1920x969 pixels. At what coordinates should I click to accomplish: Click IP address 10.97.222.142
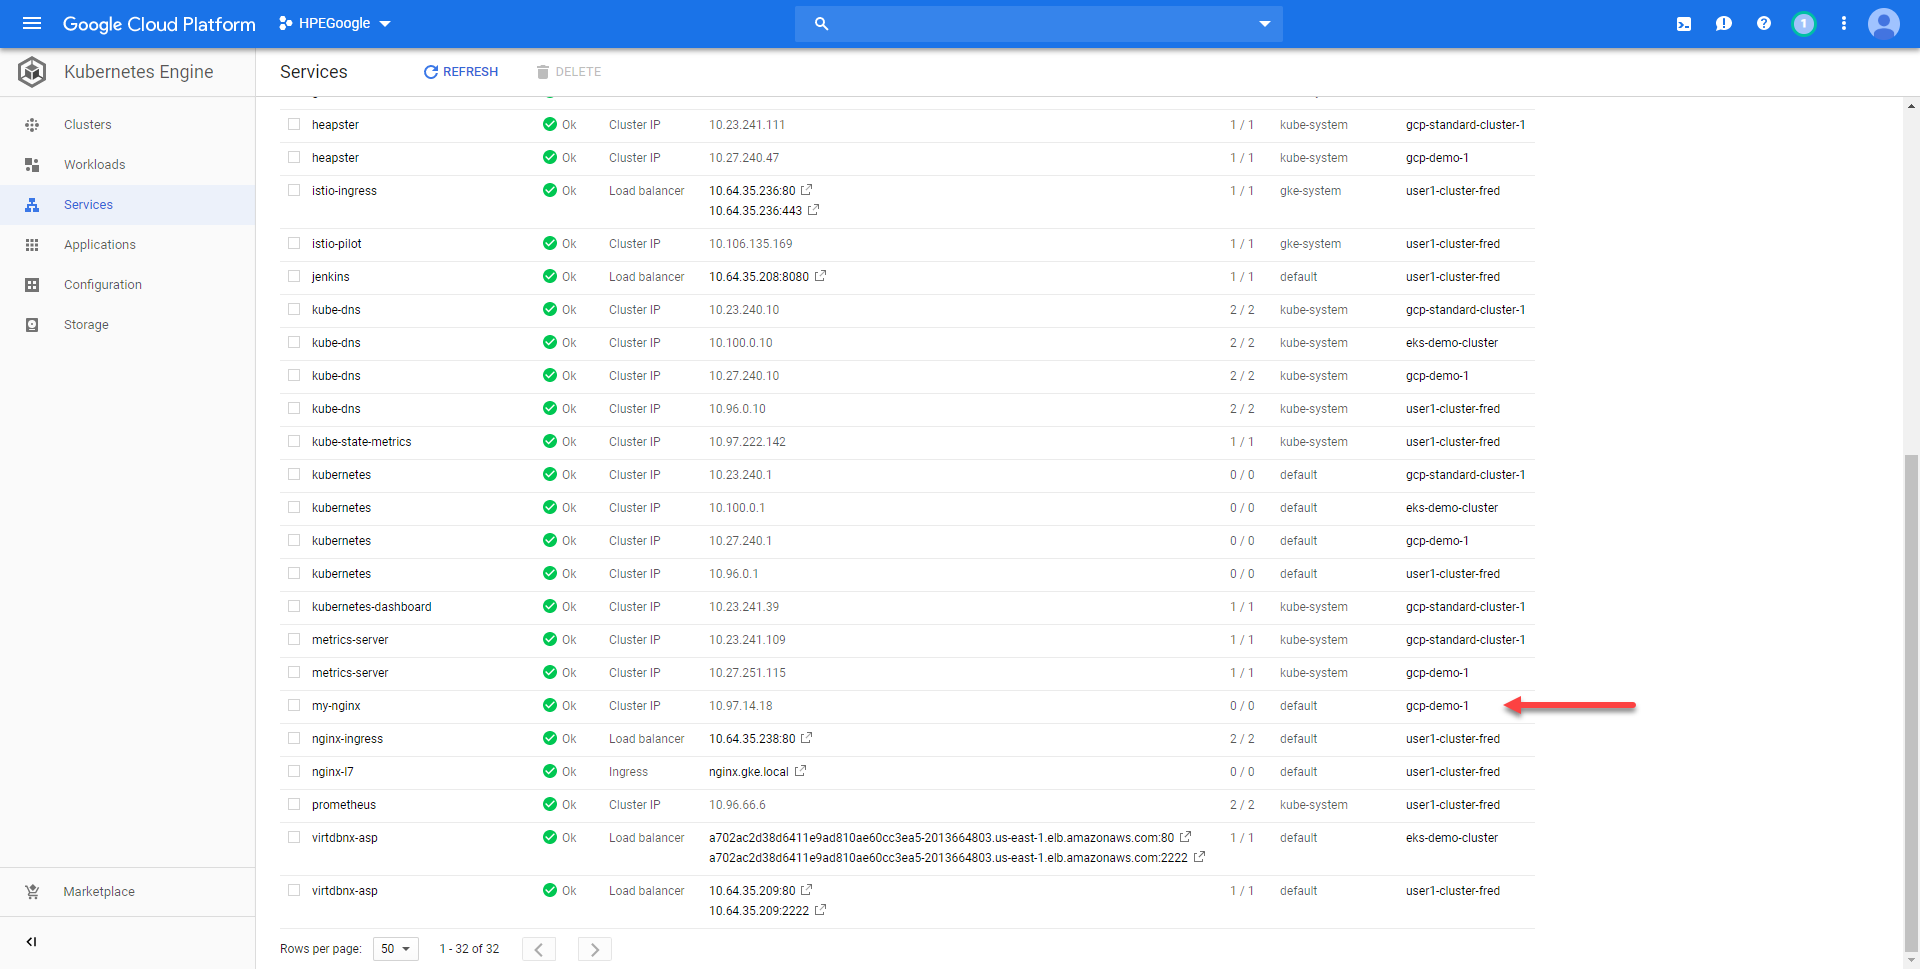point(747,442)
